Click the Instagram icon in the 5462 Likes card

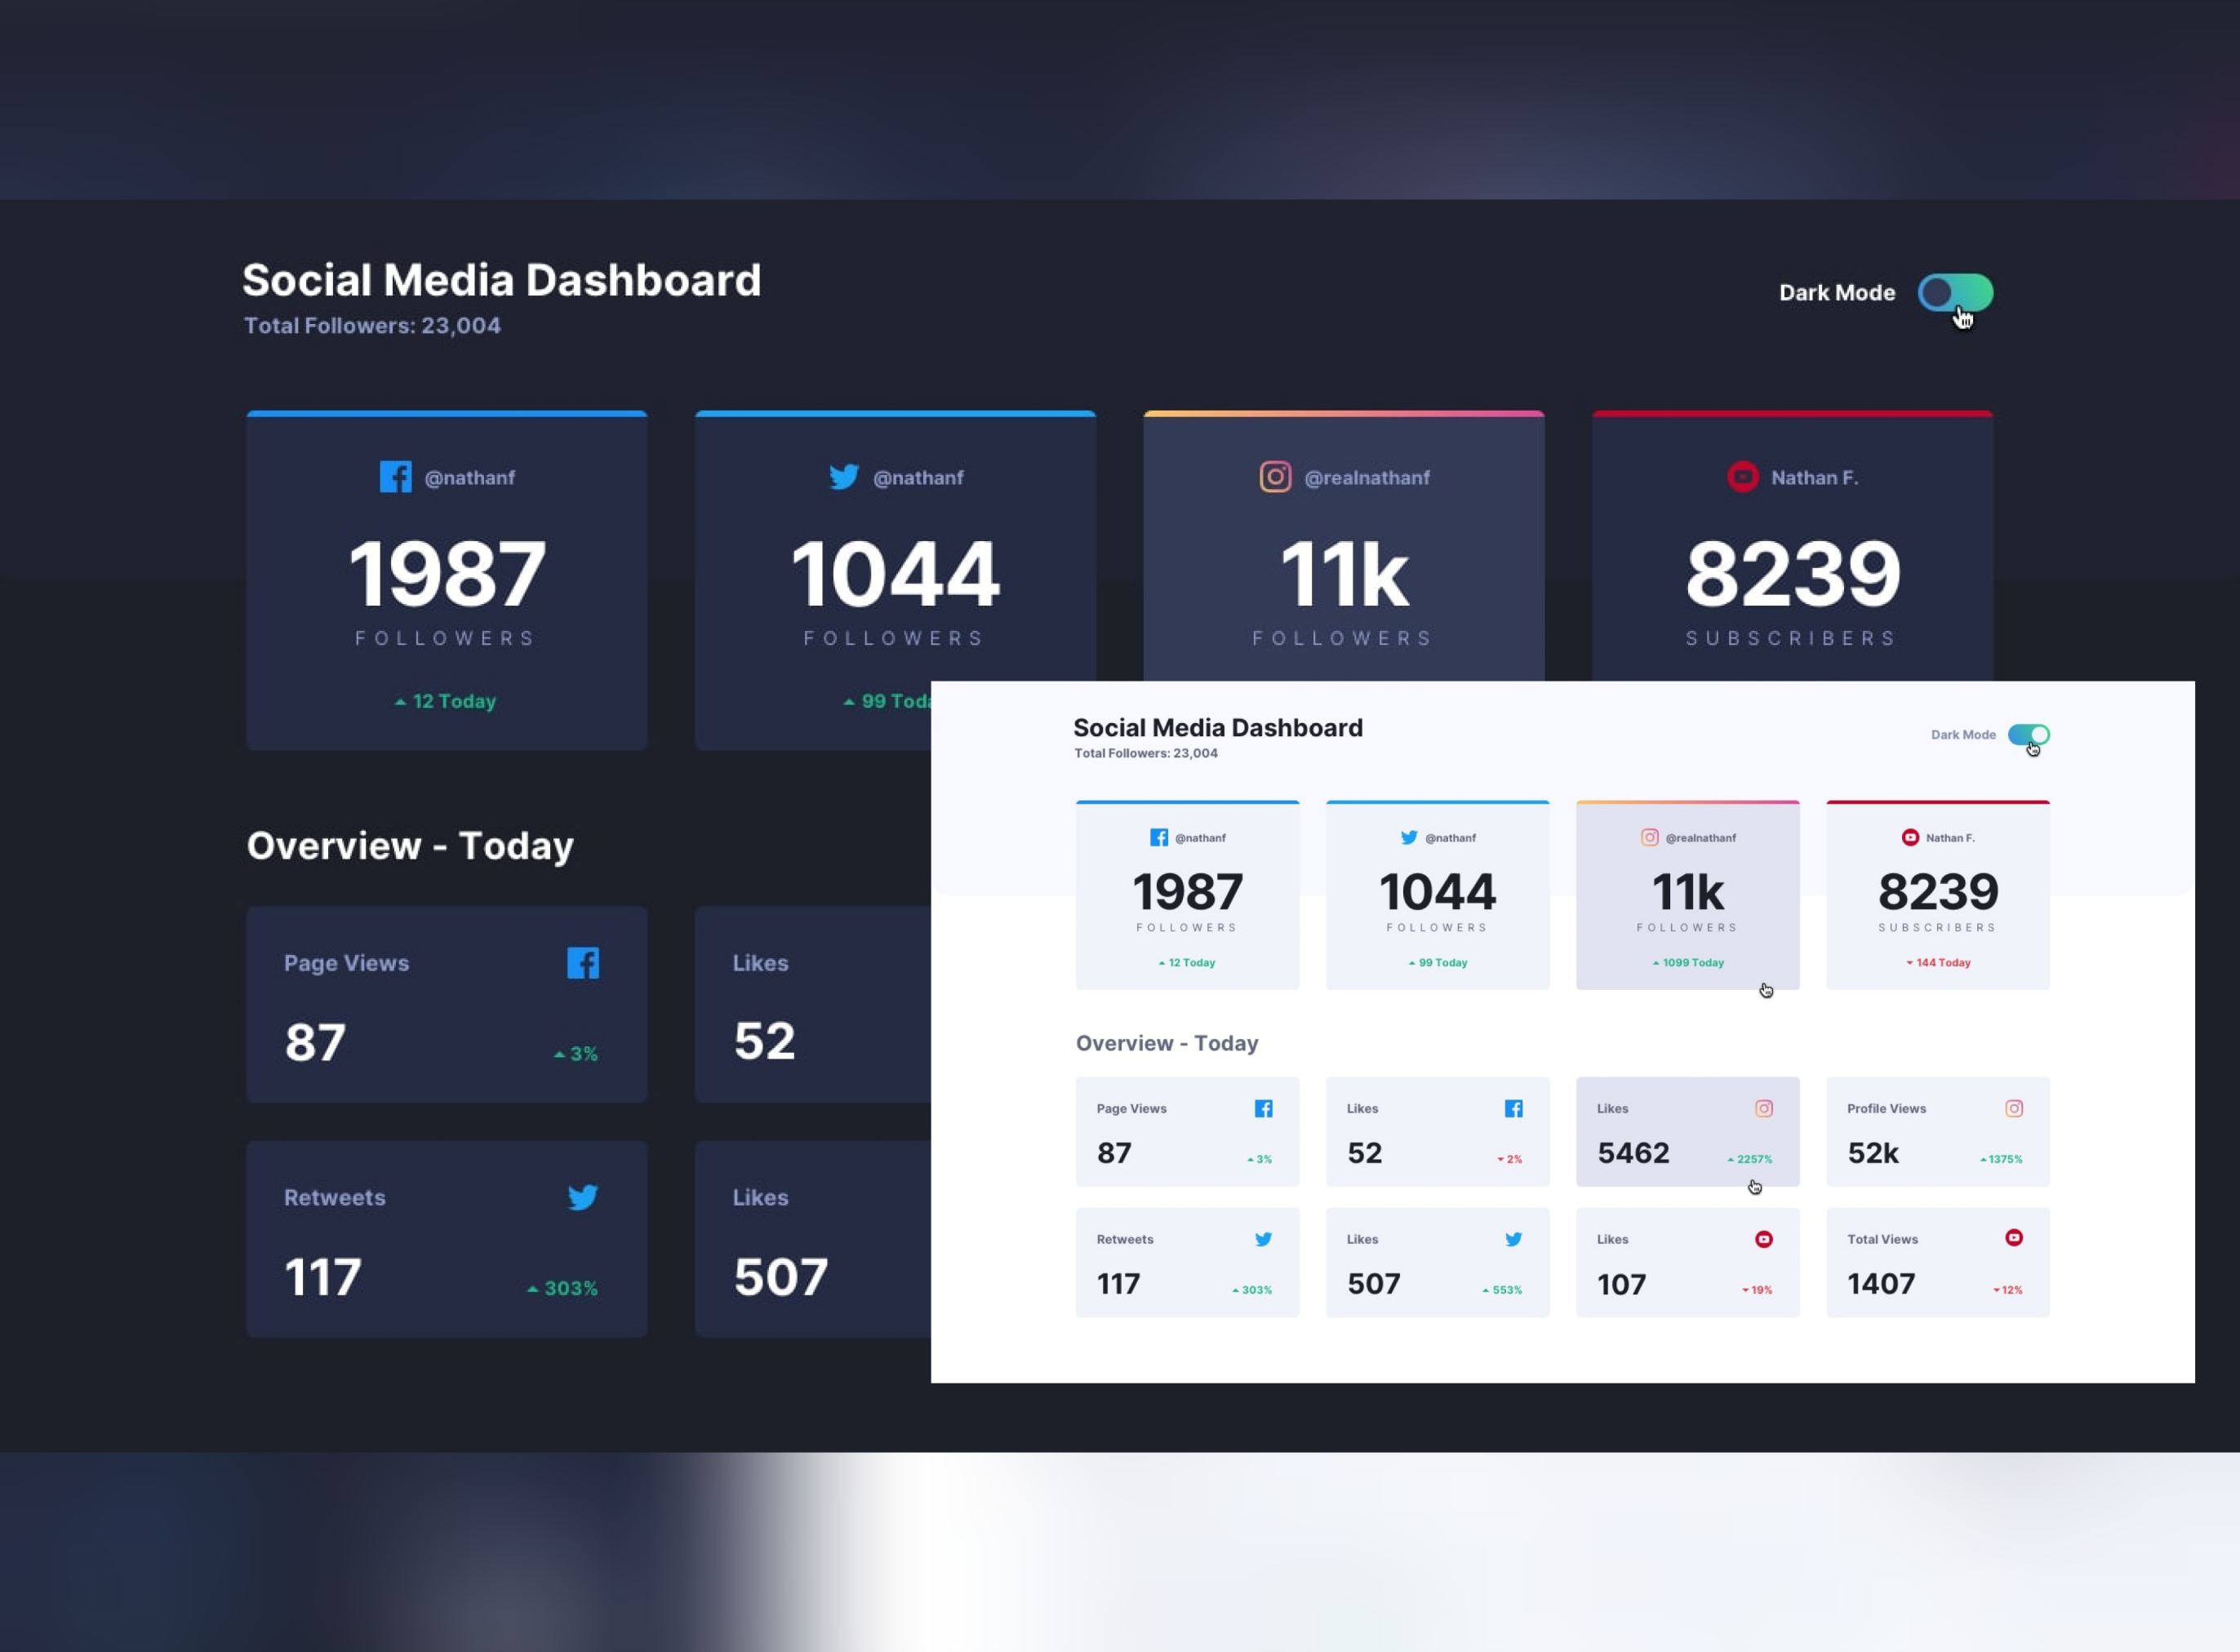(1763, 1108)
